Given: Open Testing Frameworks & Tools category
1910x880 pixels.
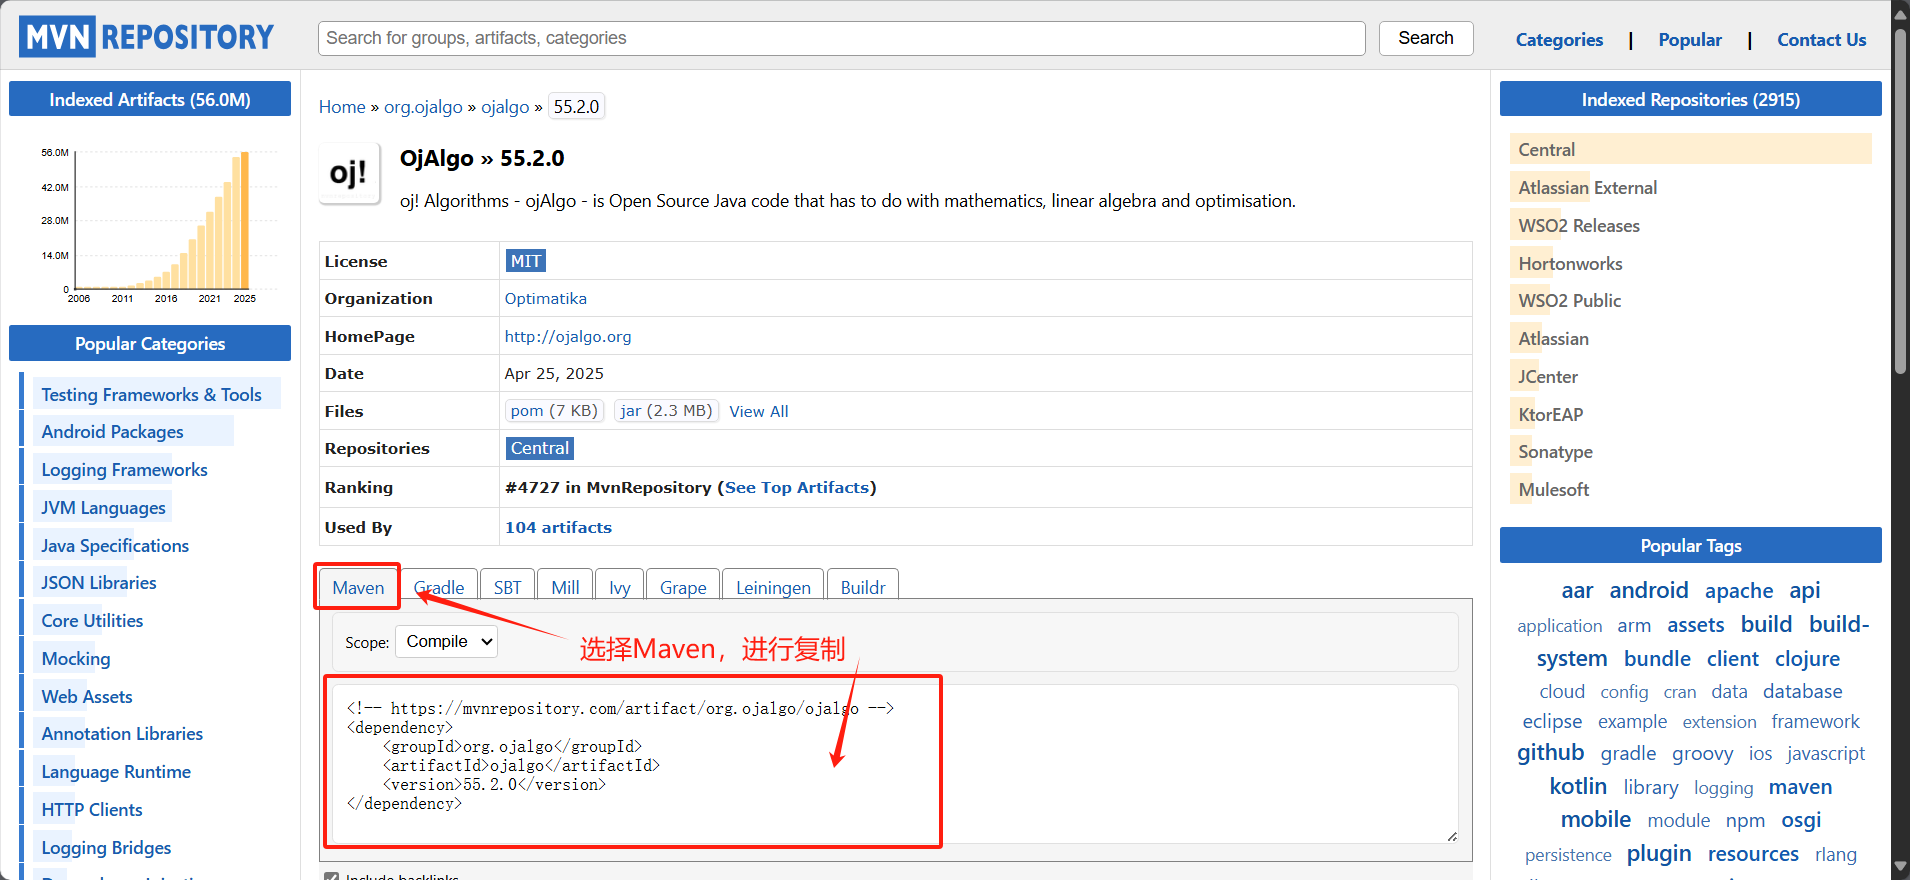Looking at the screenshot, I should [151, 395].
